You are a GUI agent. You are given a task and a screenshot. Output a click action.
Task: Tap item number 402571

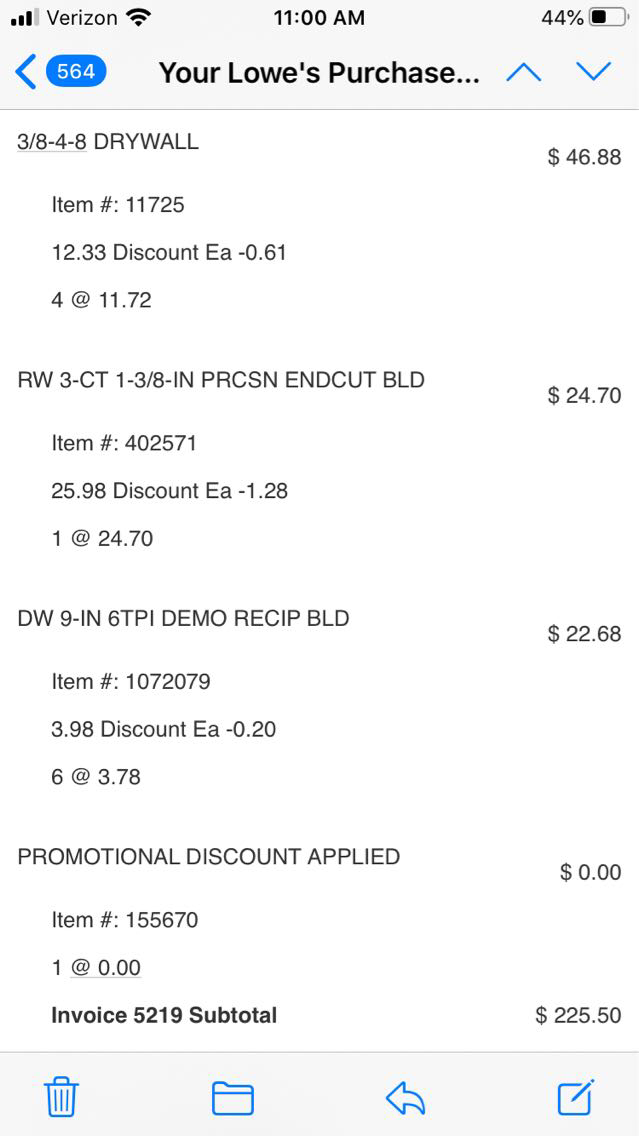point(160,443)
